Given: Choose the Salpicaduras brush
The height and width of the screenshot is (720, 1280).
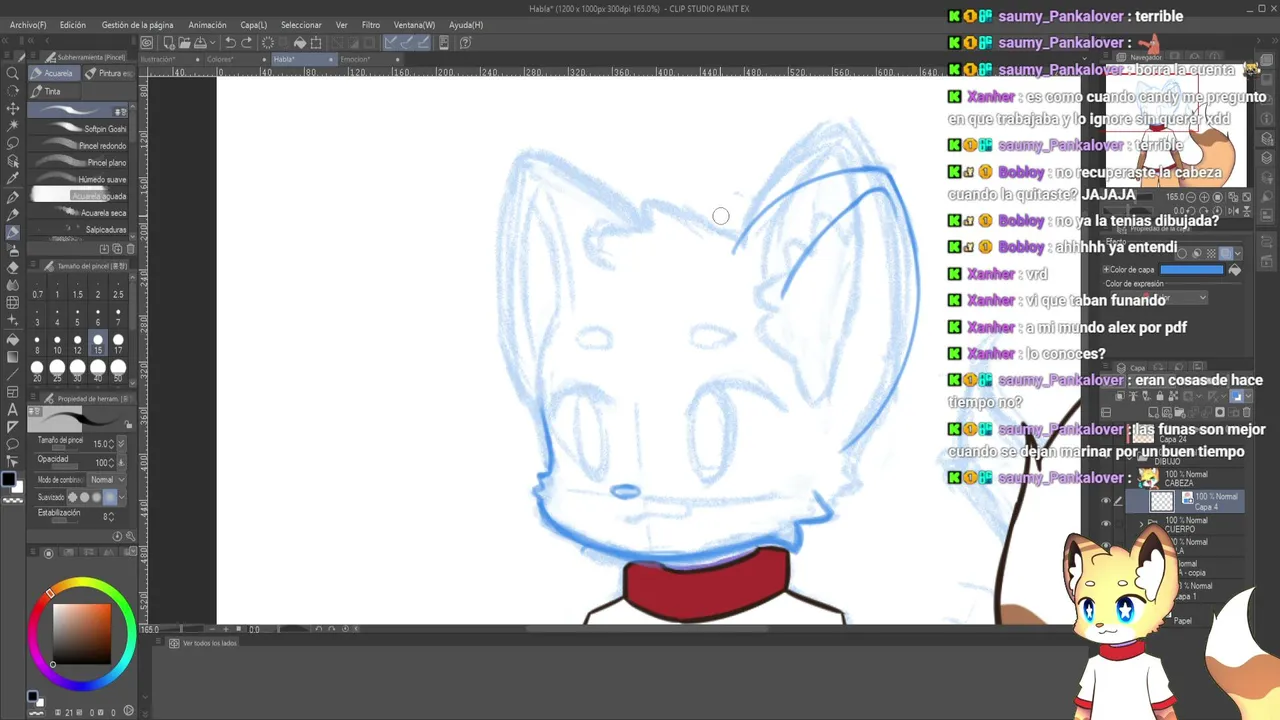Looking at the screenshot, I should point(80,230).
